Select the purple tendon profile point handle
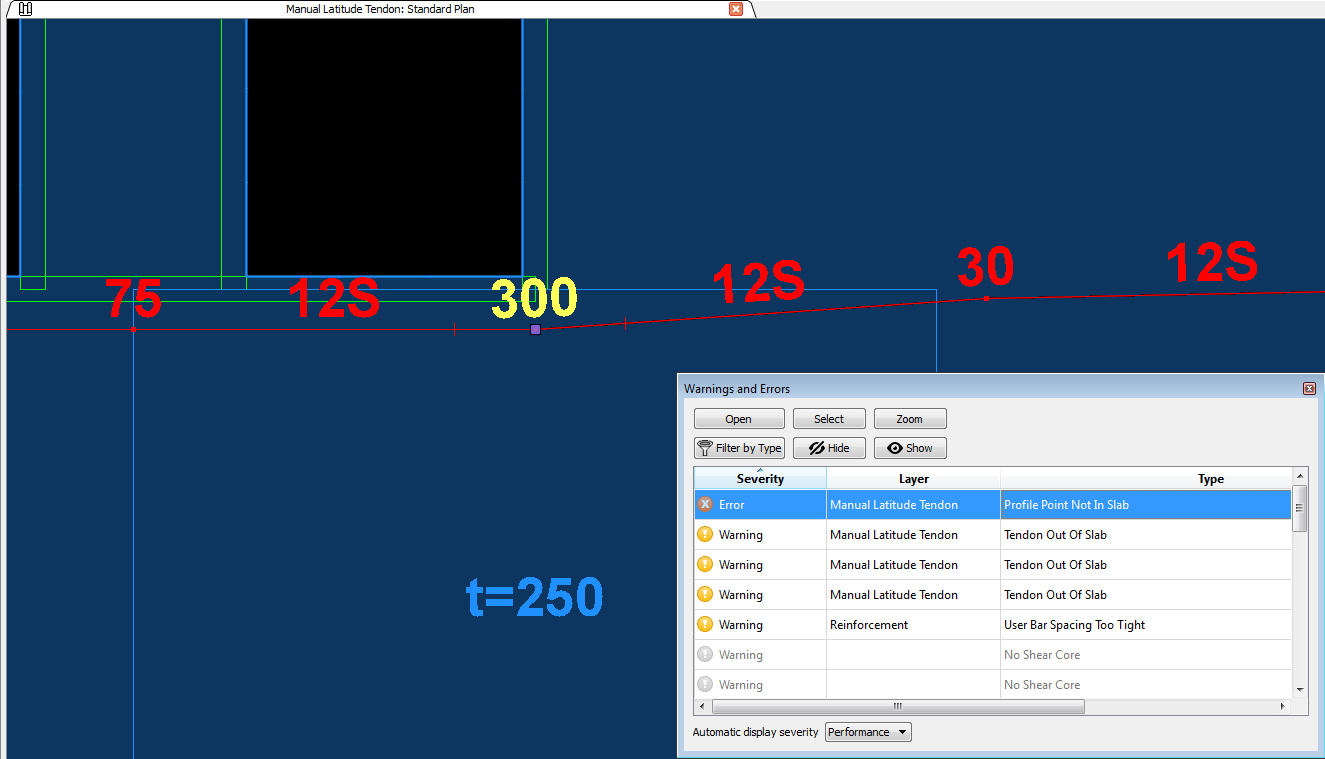Screen dimensions: 1325x759 point(535,329)
